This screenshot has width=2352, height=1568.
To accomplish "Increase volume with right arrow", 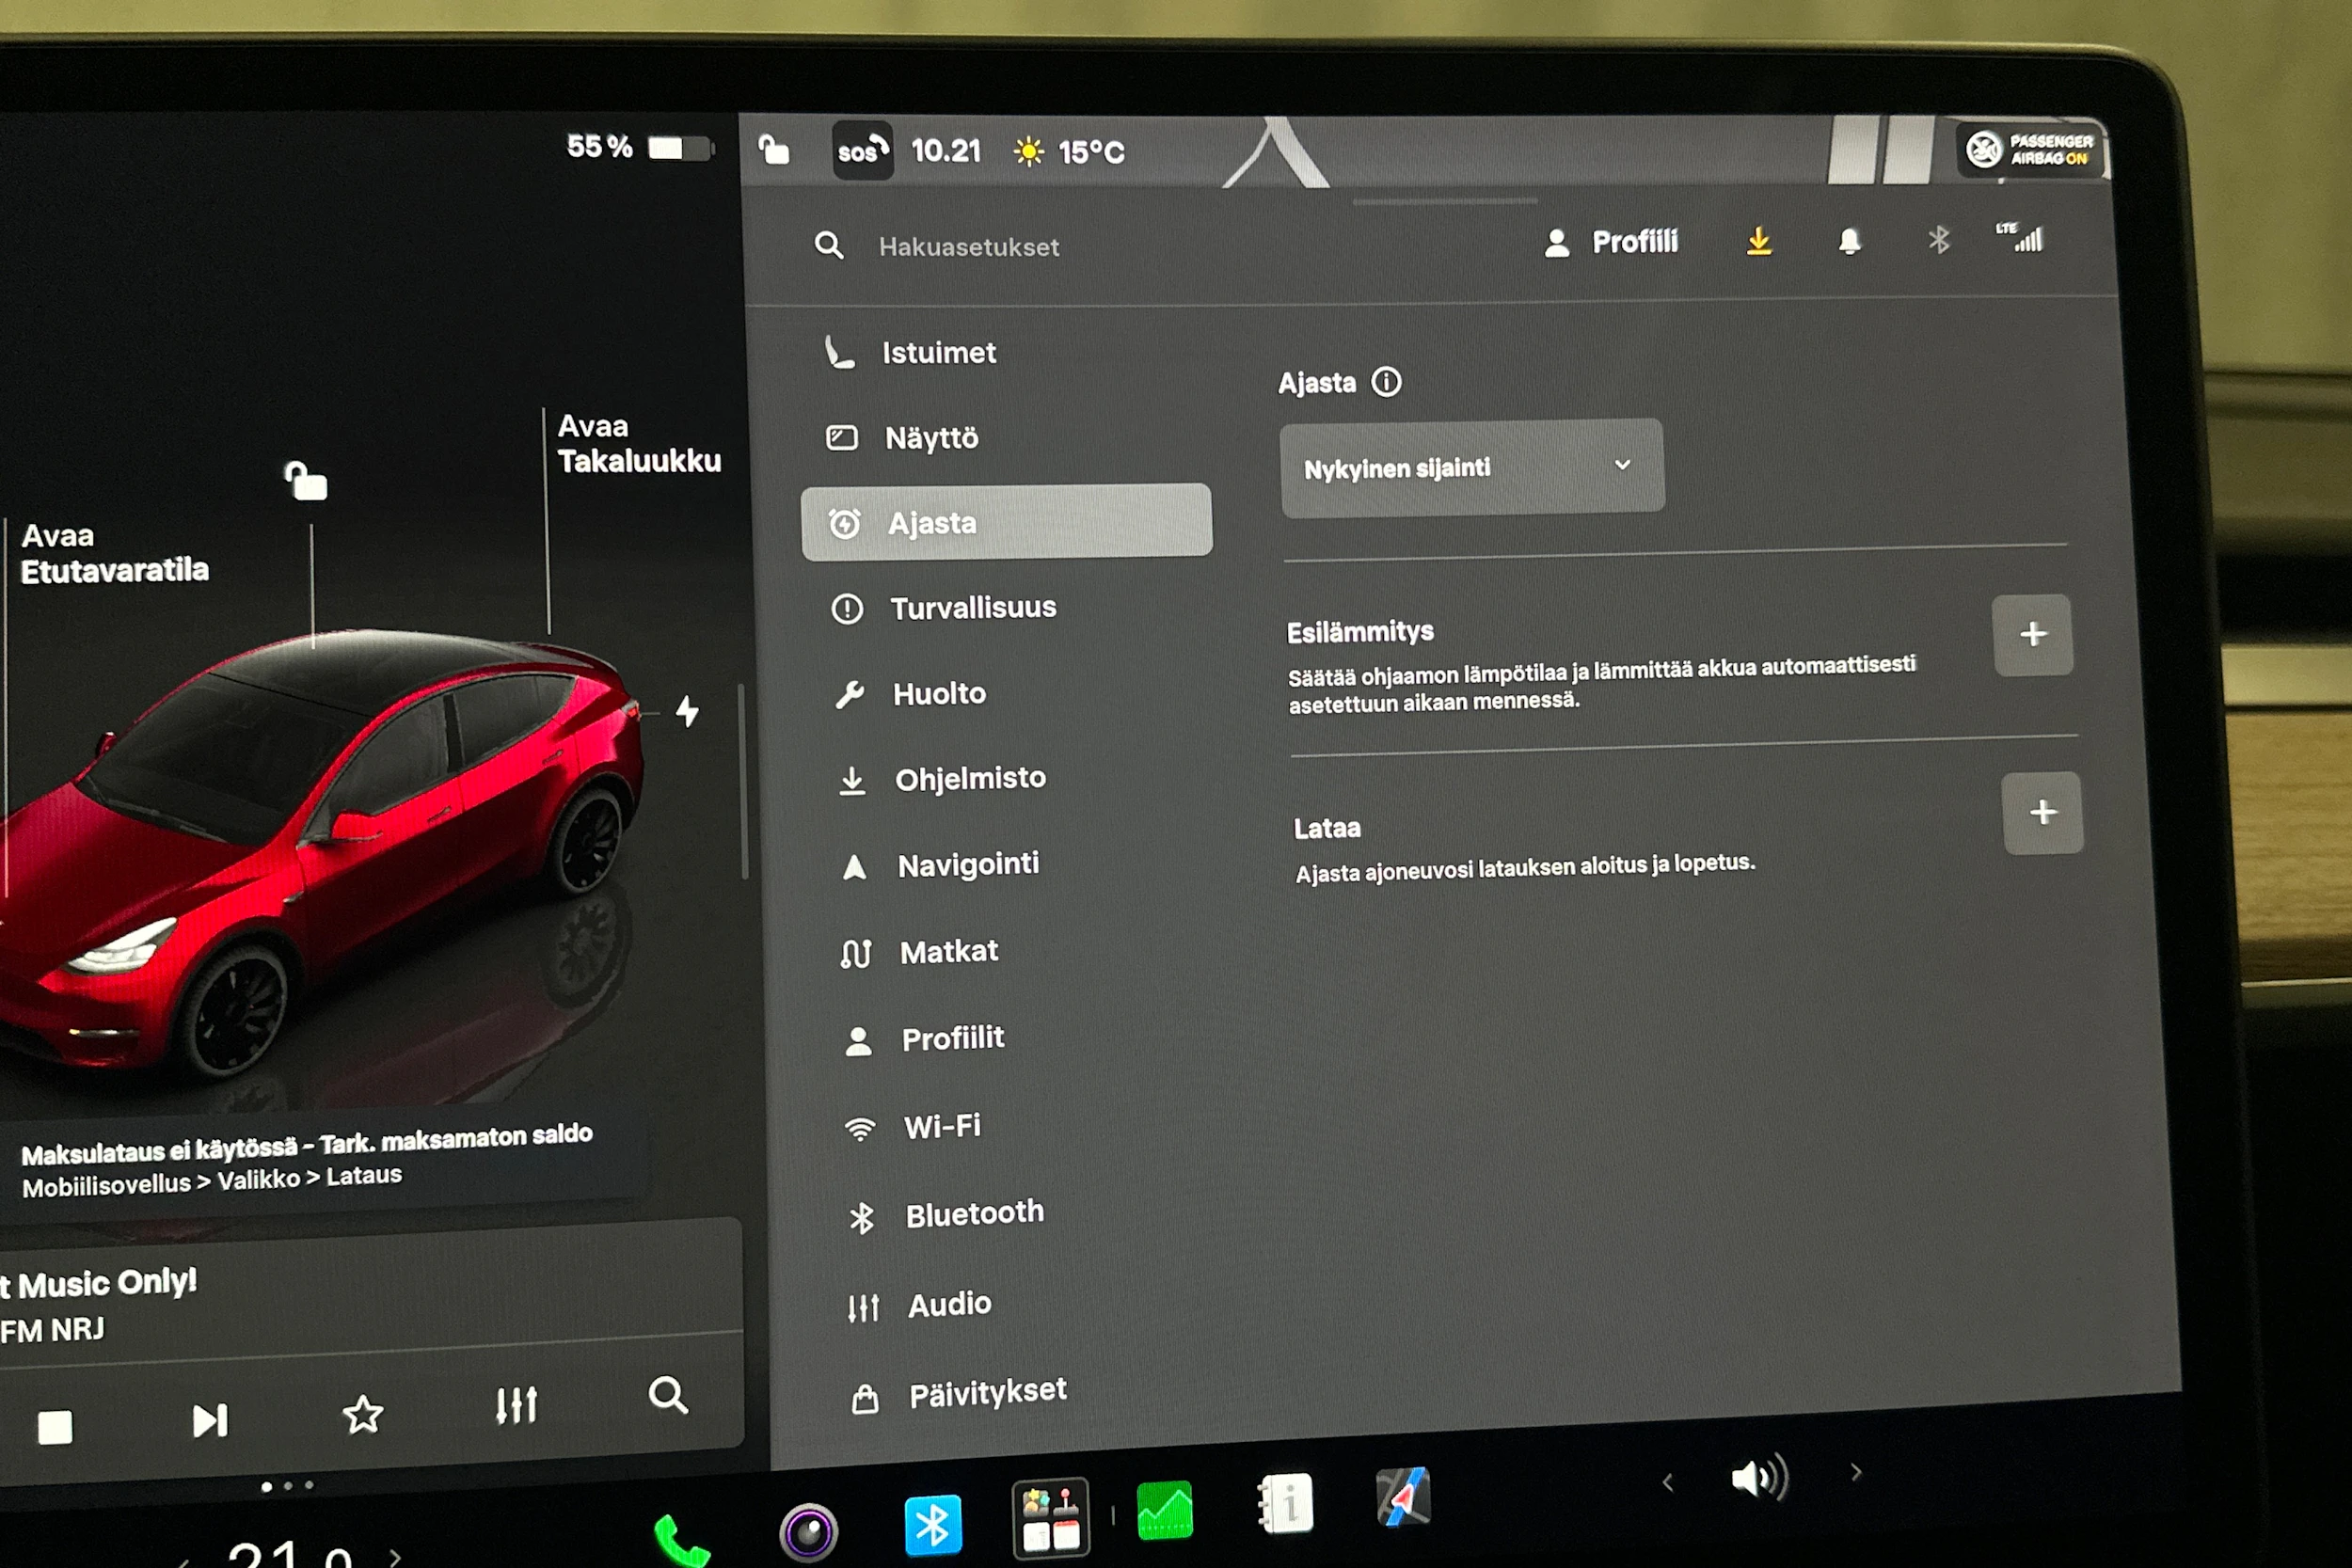I will [1856, 1472].
